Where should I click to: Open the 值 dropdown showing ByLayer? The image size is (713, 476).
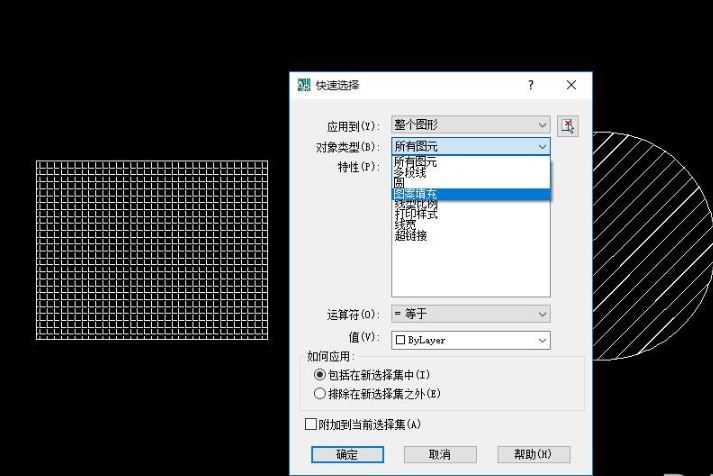point(471,340)
